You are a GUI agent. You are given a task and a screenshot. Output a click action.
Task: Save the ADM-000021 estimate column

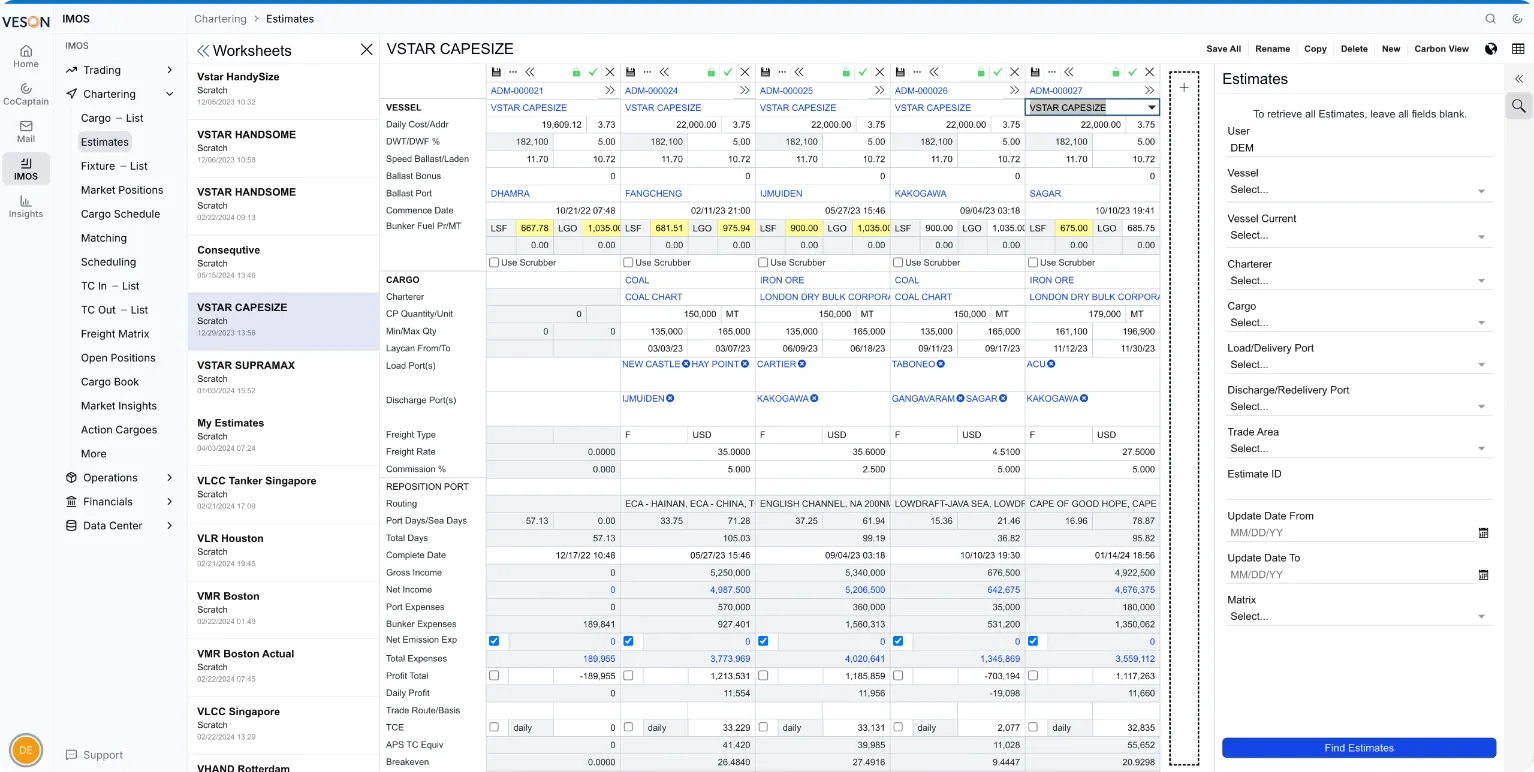496,72
